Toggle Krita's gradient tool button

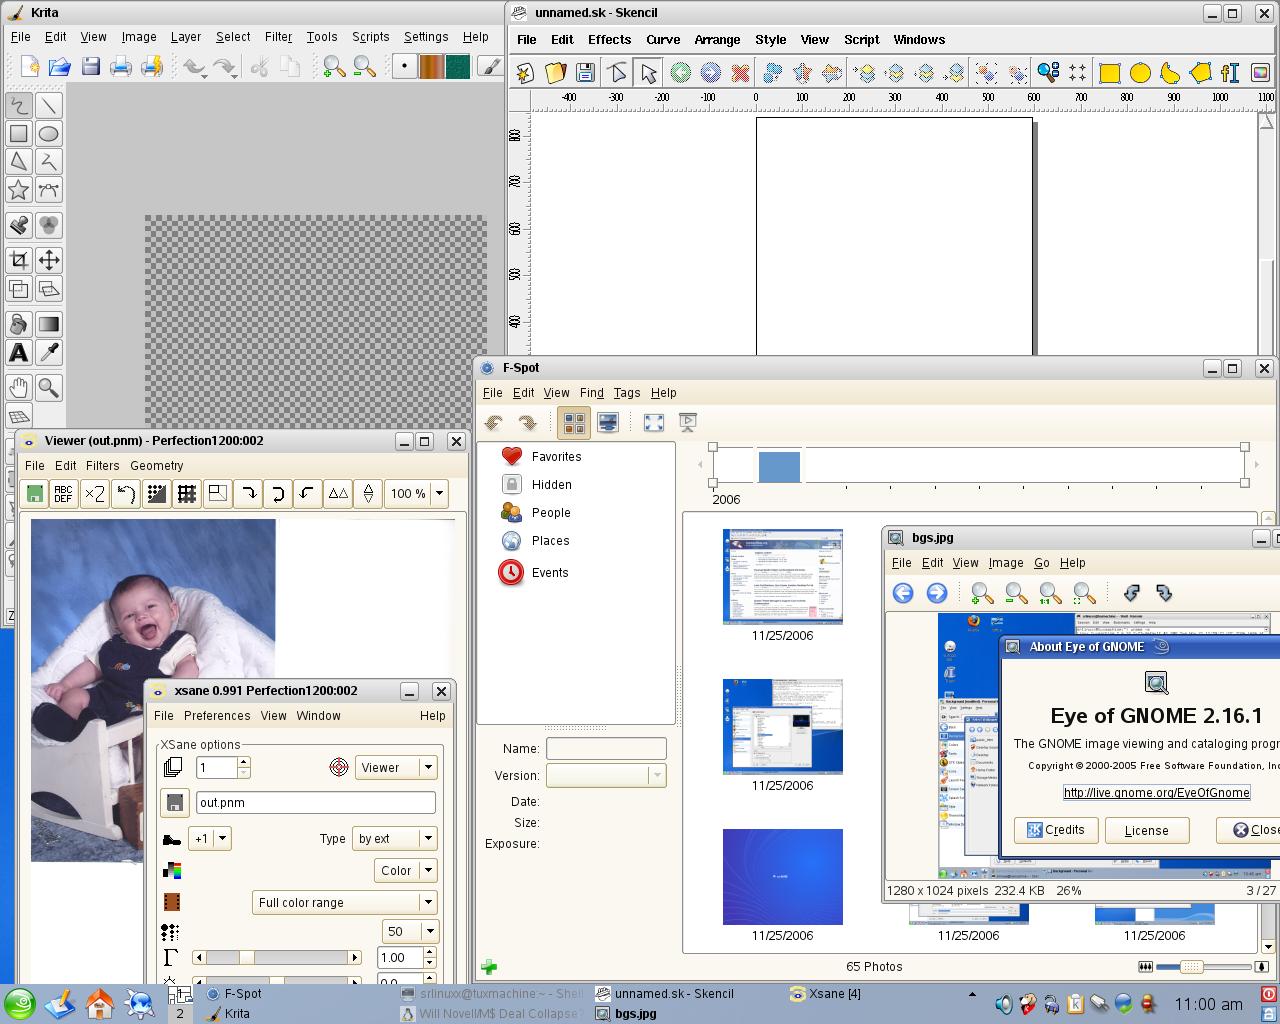point(48,324)
